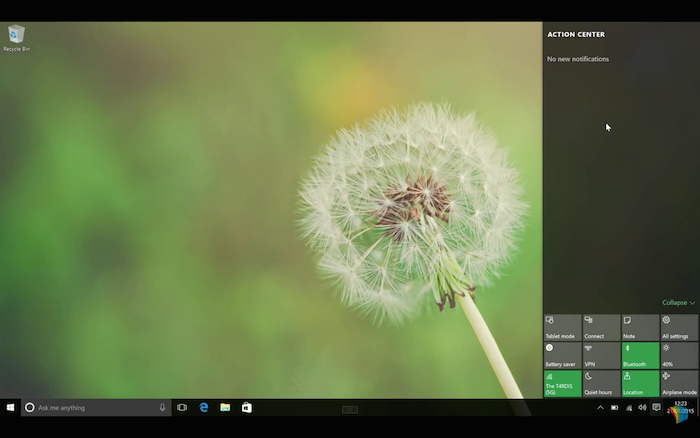700x438 pixels.
Task: Click the Connect quick action tile
Action: [601, 327]
